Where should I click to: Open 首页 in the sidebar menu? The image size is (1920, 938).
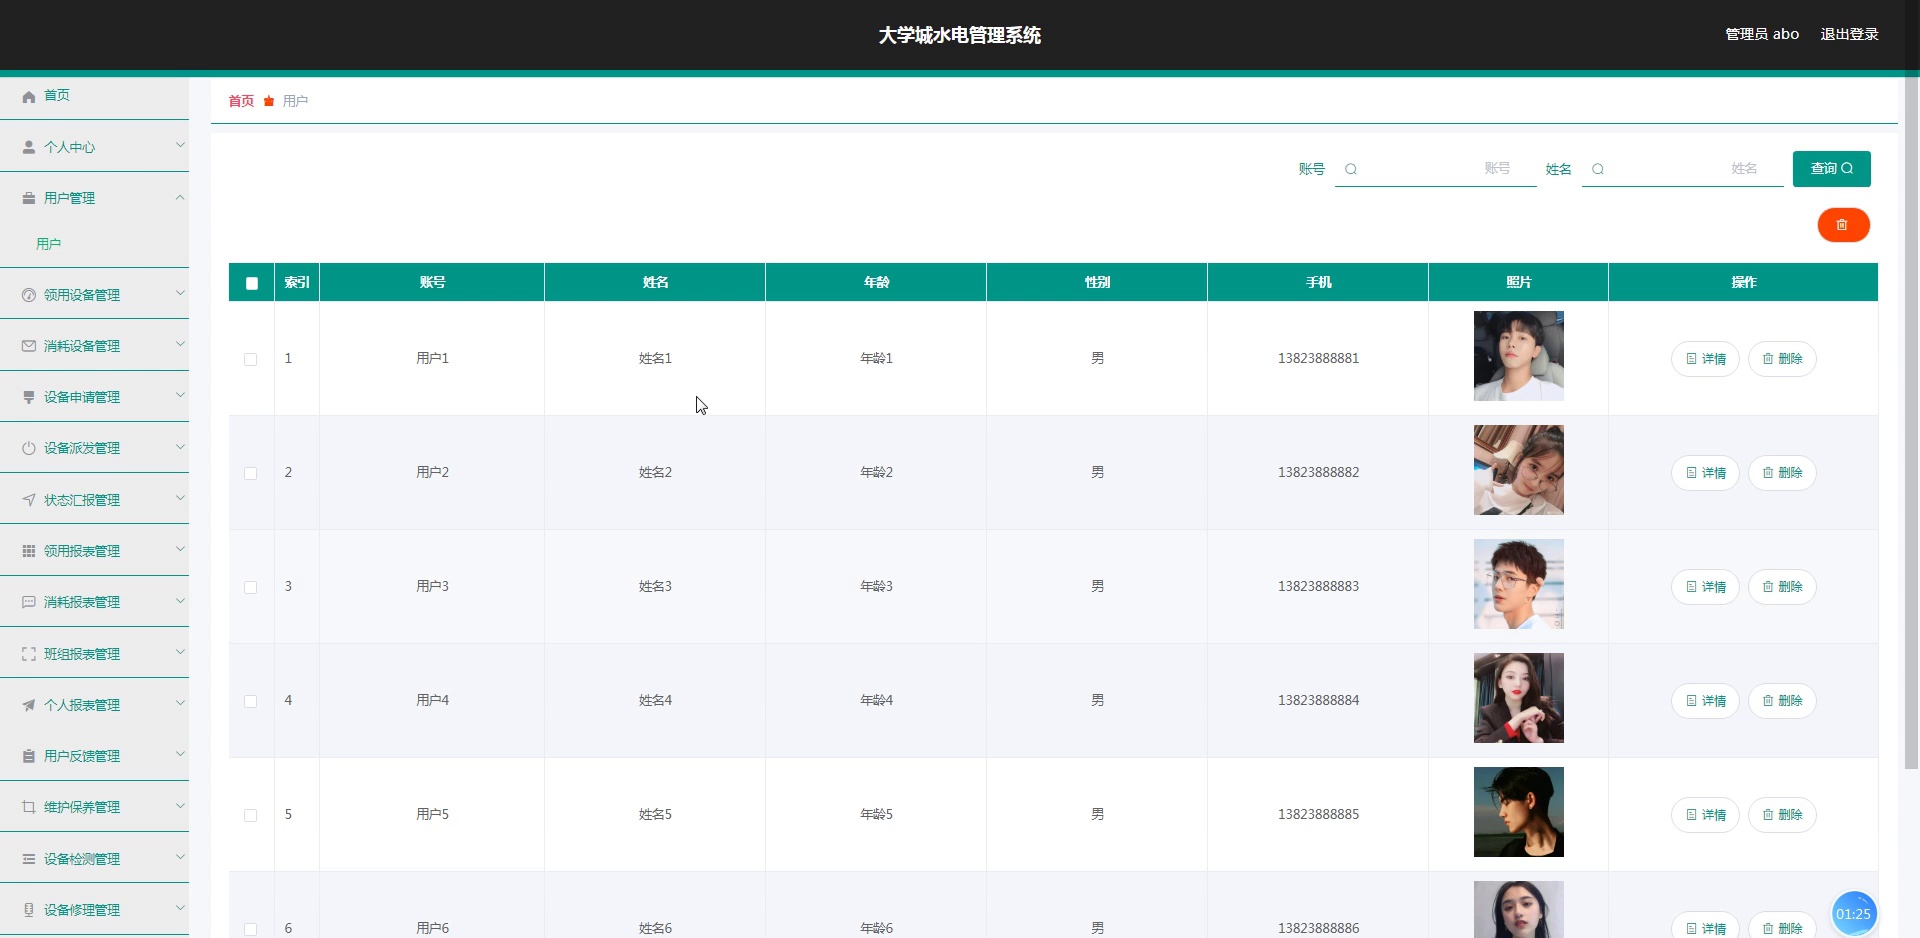coord(94,96)
